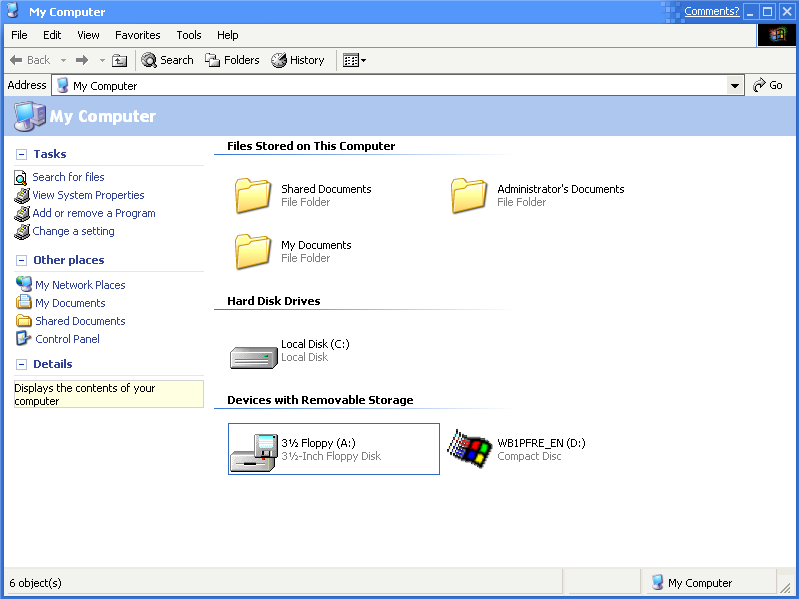Open the Search toolbar button
The width and height of the screenshot is (799, 599).
coord(167,60)
